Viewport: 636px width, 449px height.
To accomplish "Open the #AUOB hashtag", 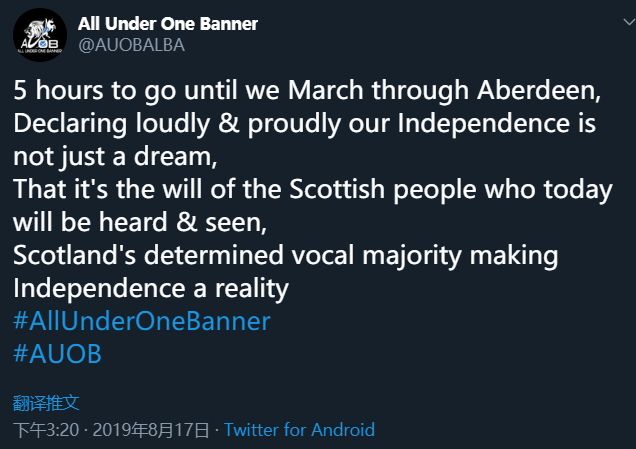I will tap(57, 354).
